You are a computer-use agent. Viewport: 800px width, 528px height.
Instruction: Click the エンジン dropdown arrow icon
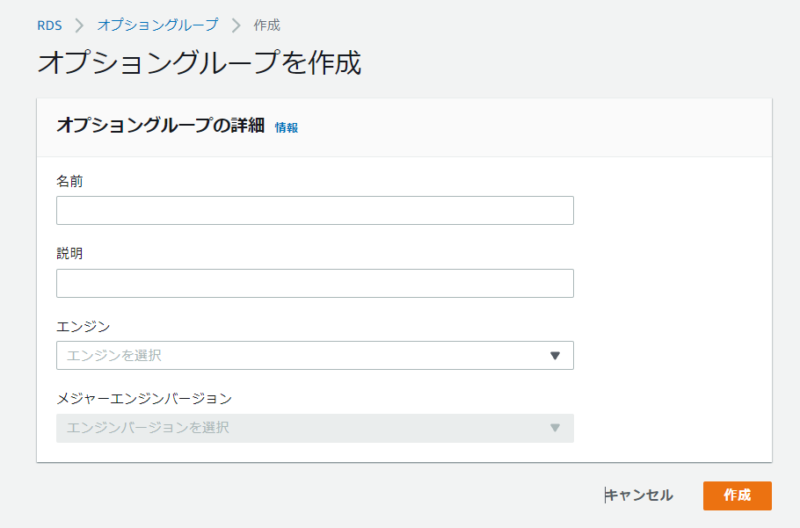click(x=555, y=356)
